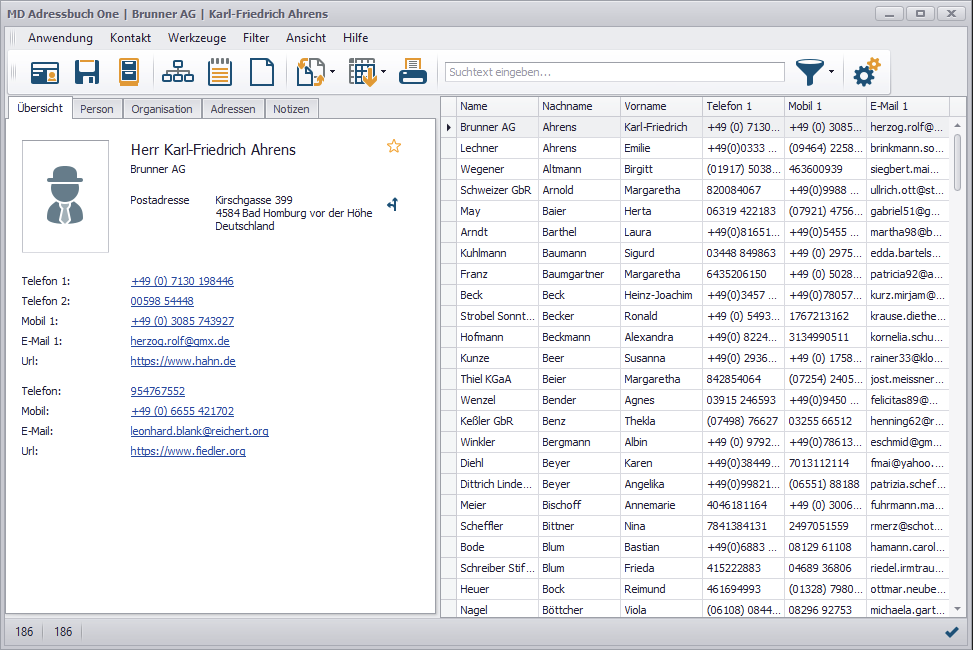Viewport: 973px width, 650px height.
Task: Click the blank page document icon
Action: point(261,72)
